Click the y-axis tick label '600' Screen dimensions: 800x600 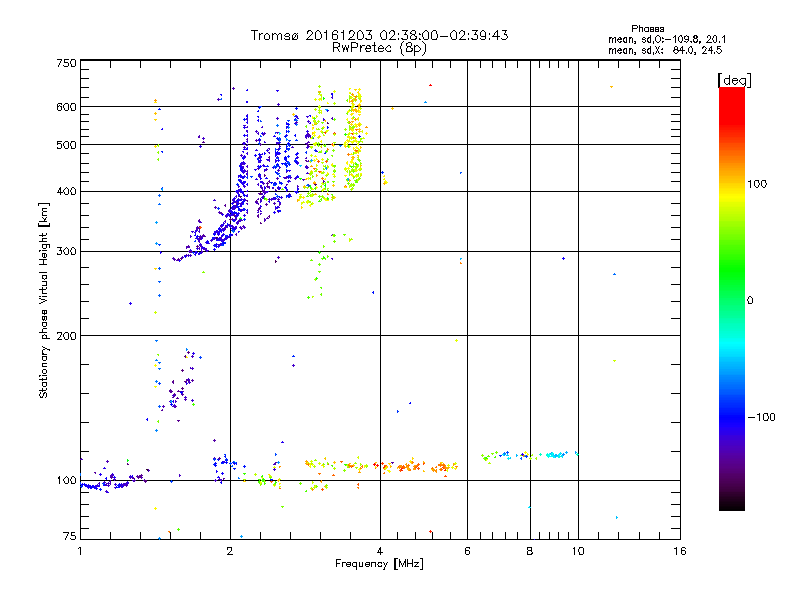pyautogui.click(x=66, y=107)
